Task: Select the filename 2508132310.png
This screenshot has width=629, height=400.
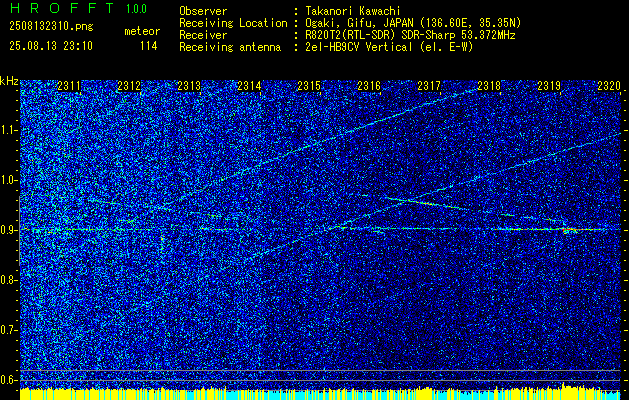Action: coord(51,27)
